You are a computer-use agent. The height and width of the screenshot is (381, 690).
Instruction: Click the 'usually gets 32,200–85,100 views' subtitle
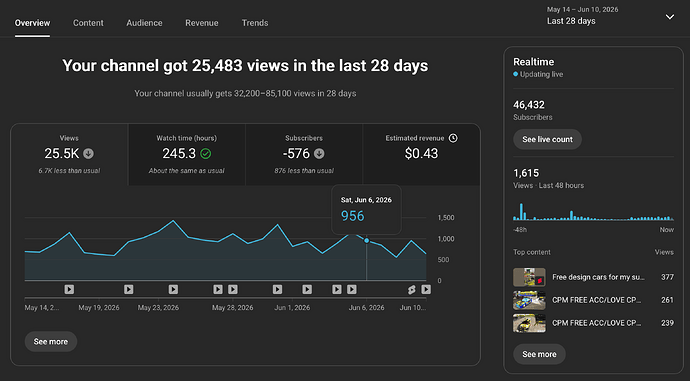[245, 93]
